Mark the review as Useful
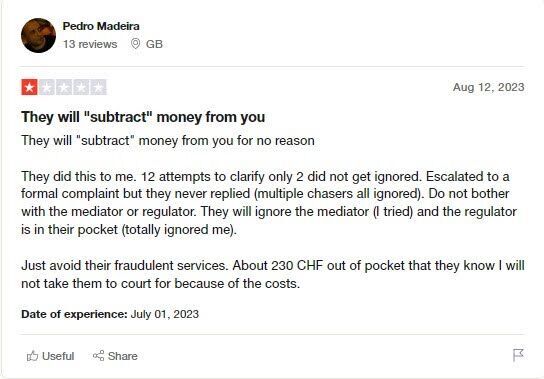The height and width of the screenshot is (379, 544). coord(50,356)
